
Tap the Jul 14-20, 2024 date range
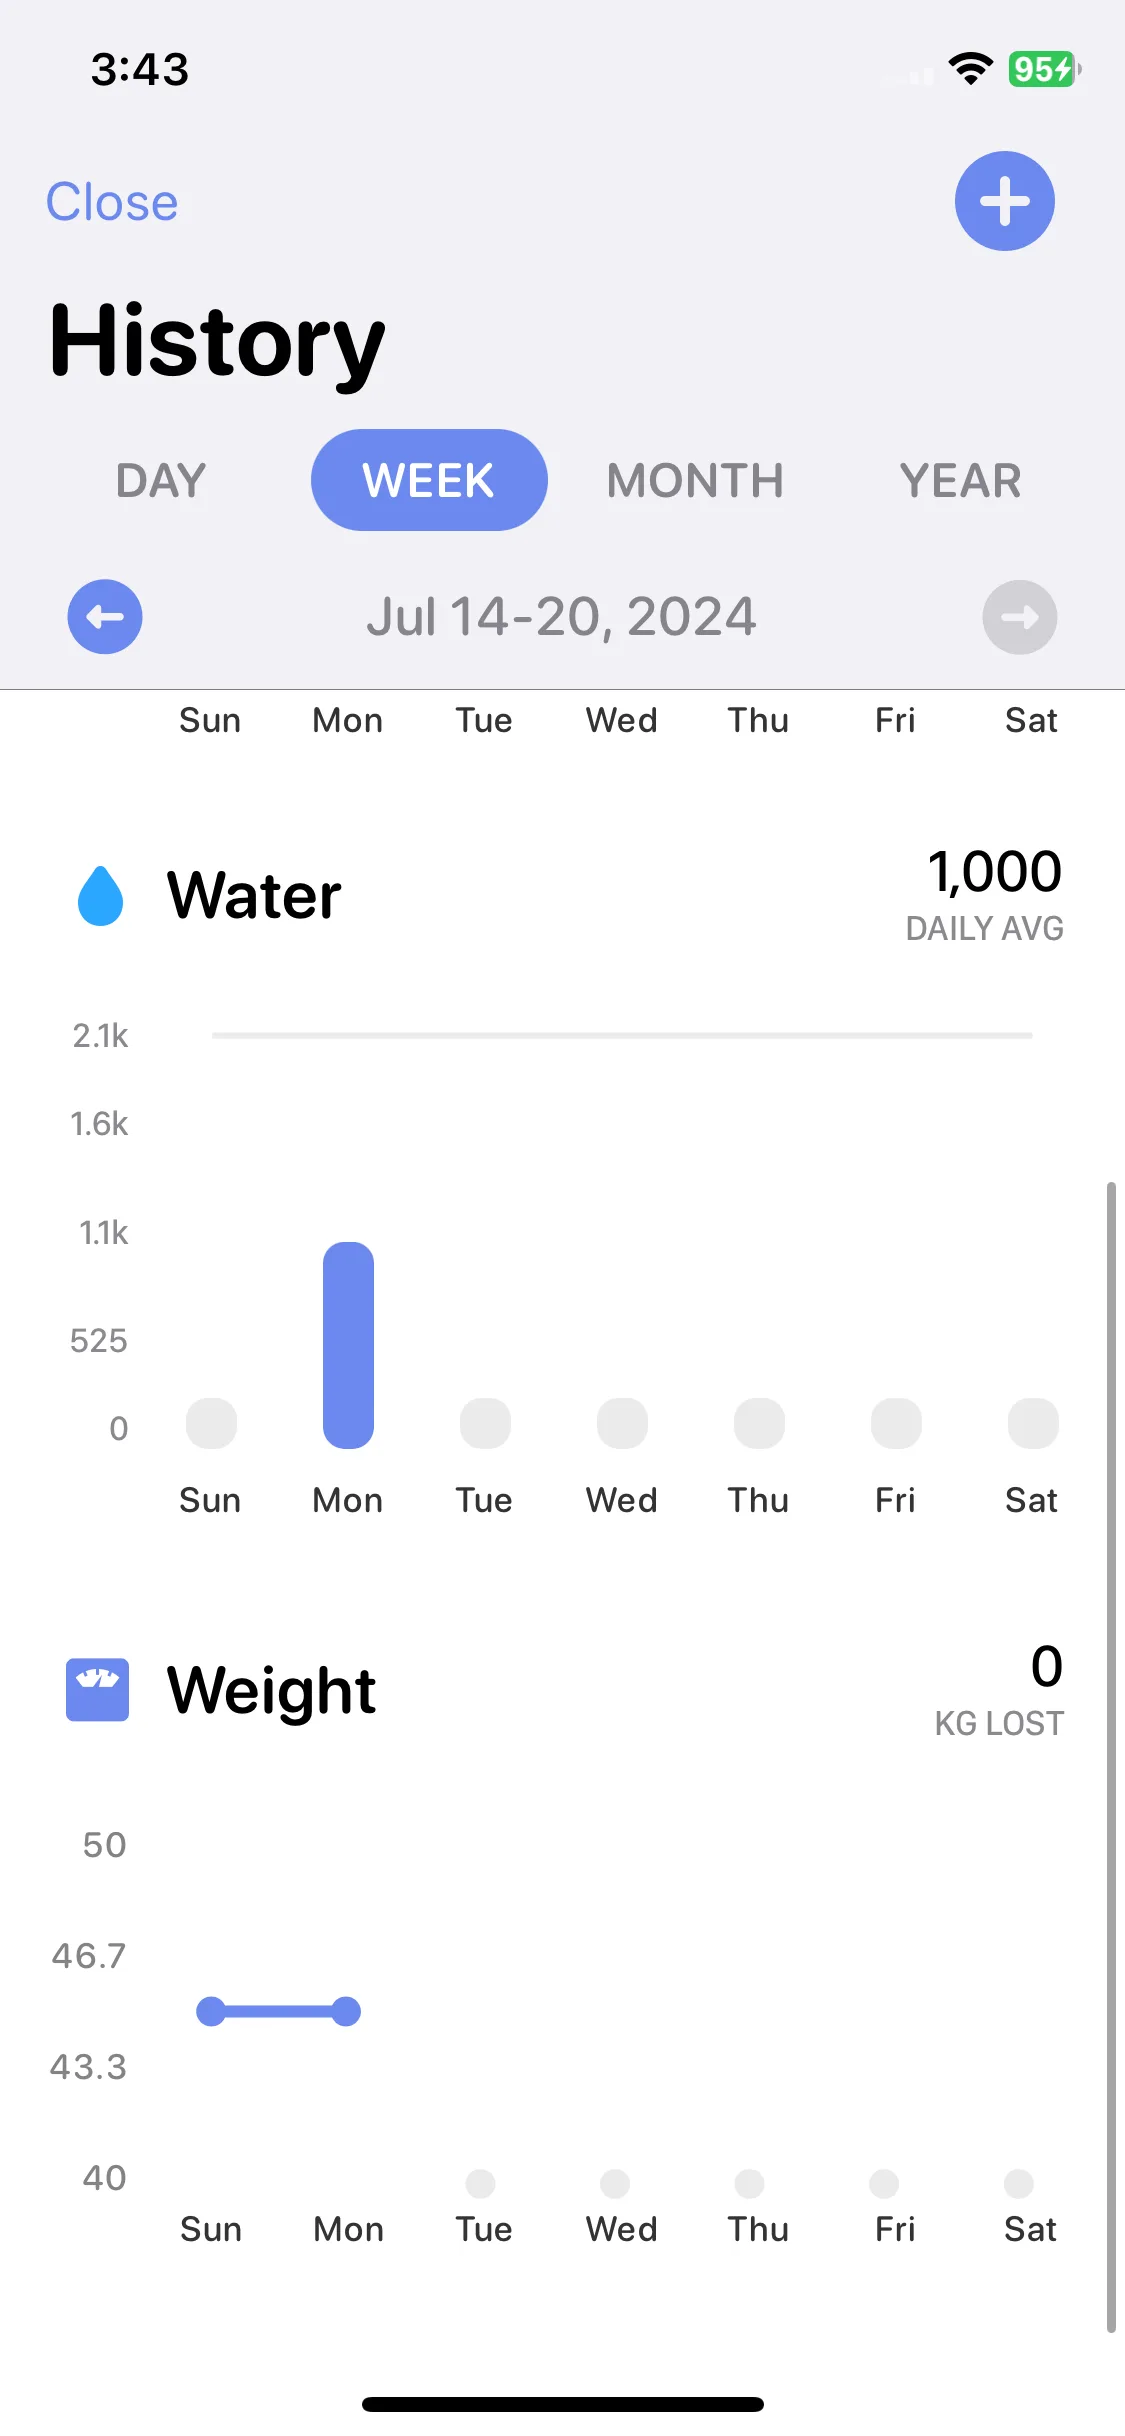[x=561, y=617]
